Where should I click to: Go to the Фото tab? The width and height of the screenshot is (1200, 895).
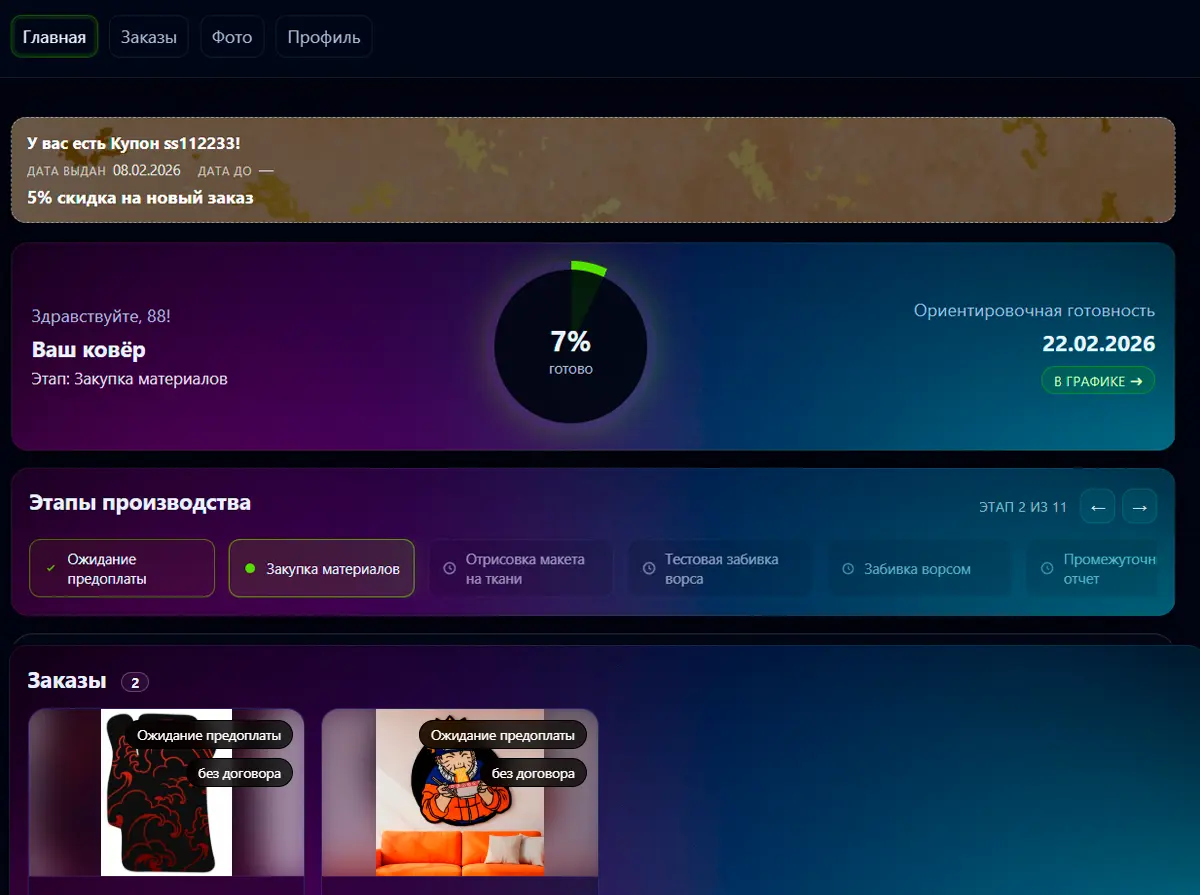(x=232, y=38)
